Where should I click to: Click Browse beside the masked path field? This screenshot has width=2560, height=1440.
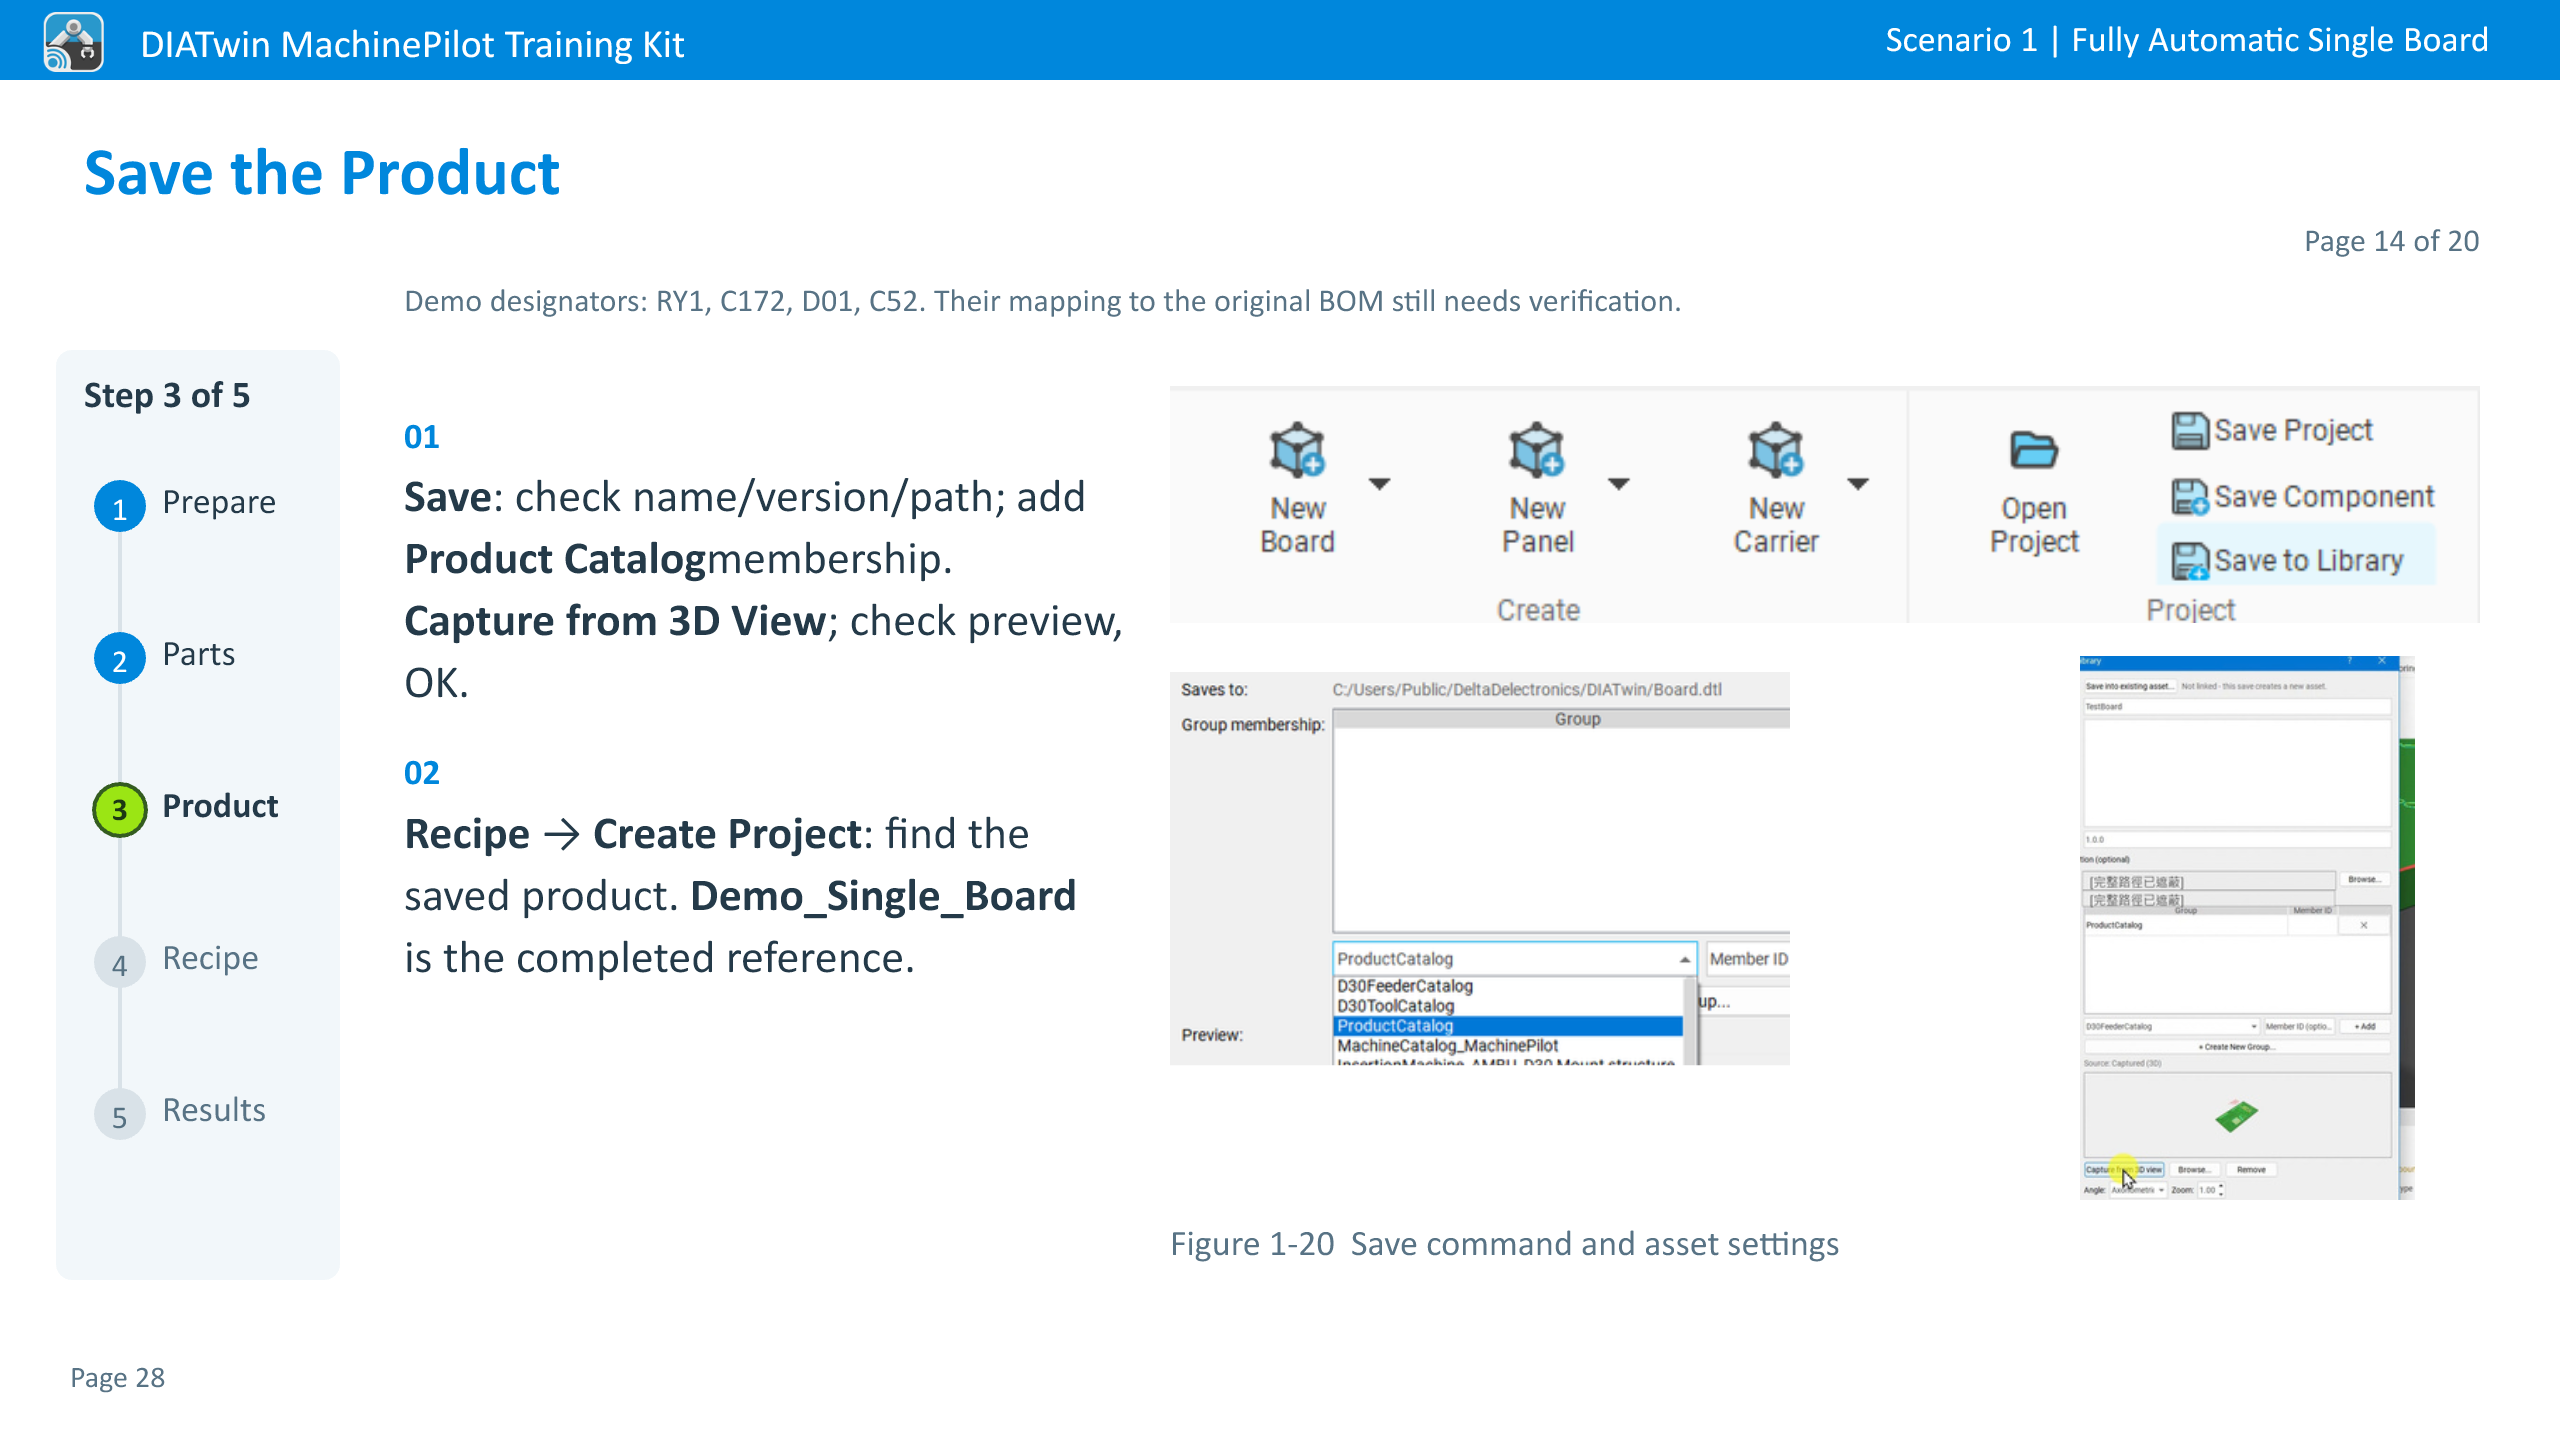(x=2364, y=880)
